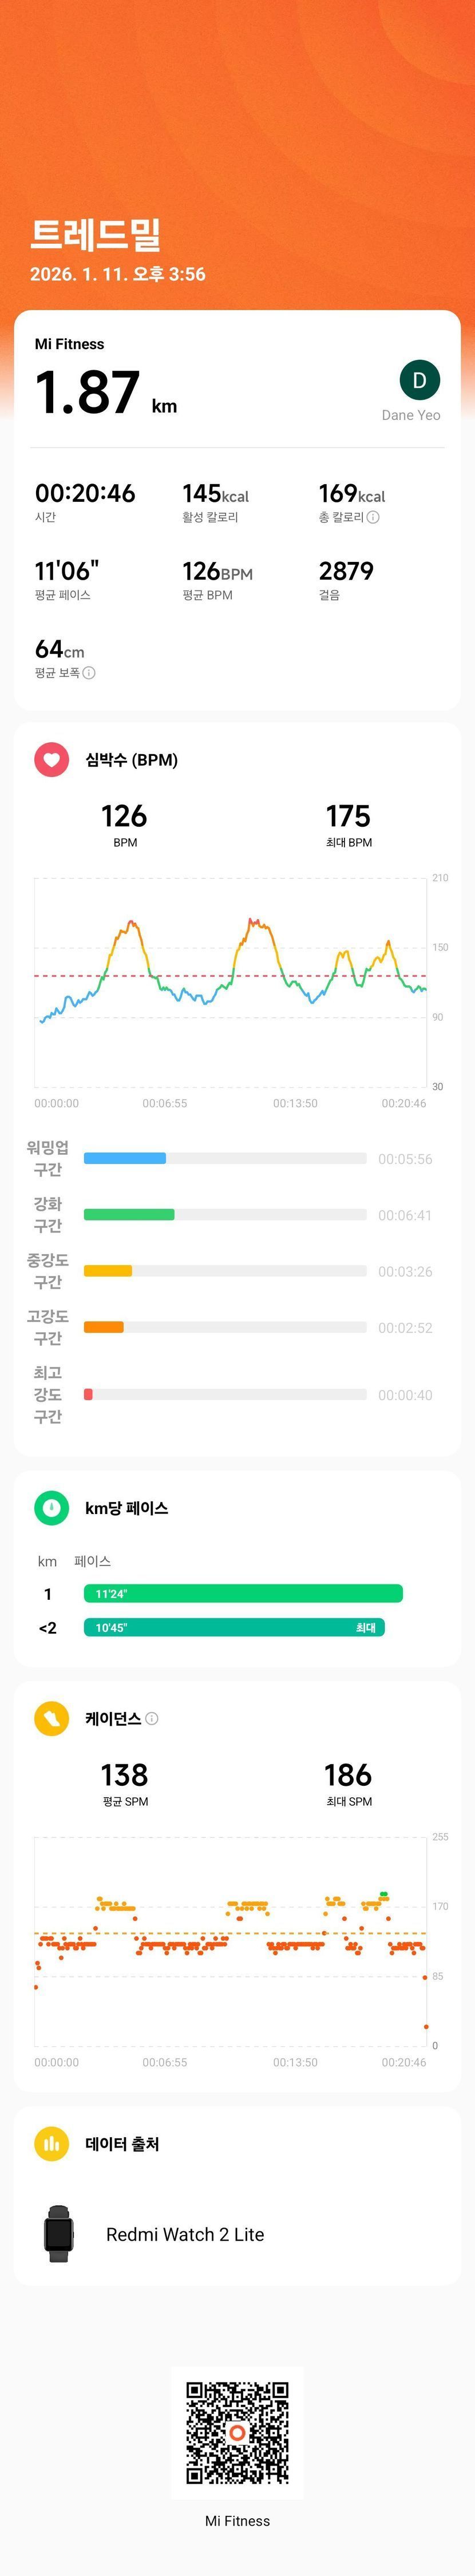Open the info icon next to 케이던스
The height and width of the screenshot is (2576, 475).
click(152, 1718)
